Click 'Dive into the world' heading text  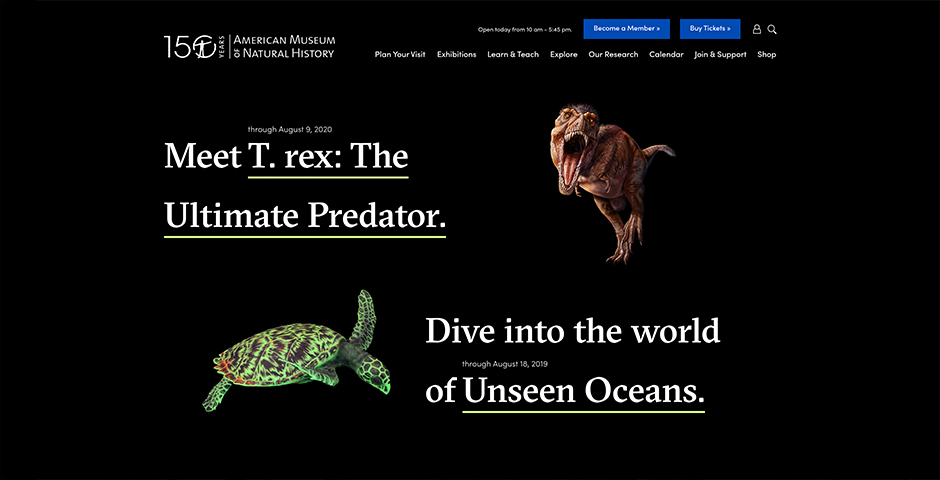[x=573, y=331]
